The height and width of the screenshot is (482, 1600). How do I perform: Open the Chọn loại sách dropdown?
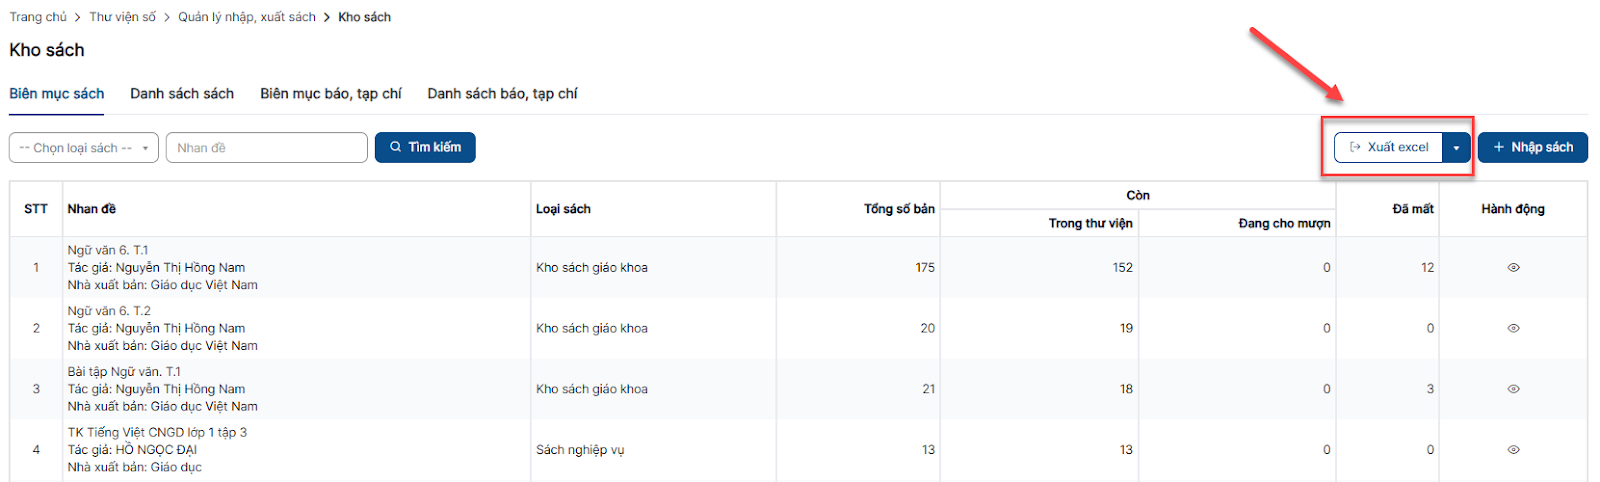coord(84,148)
